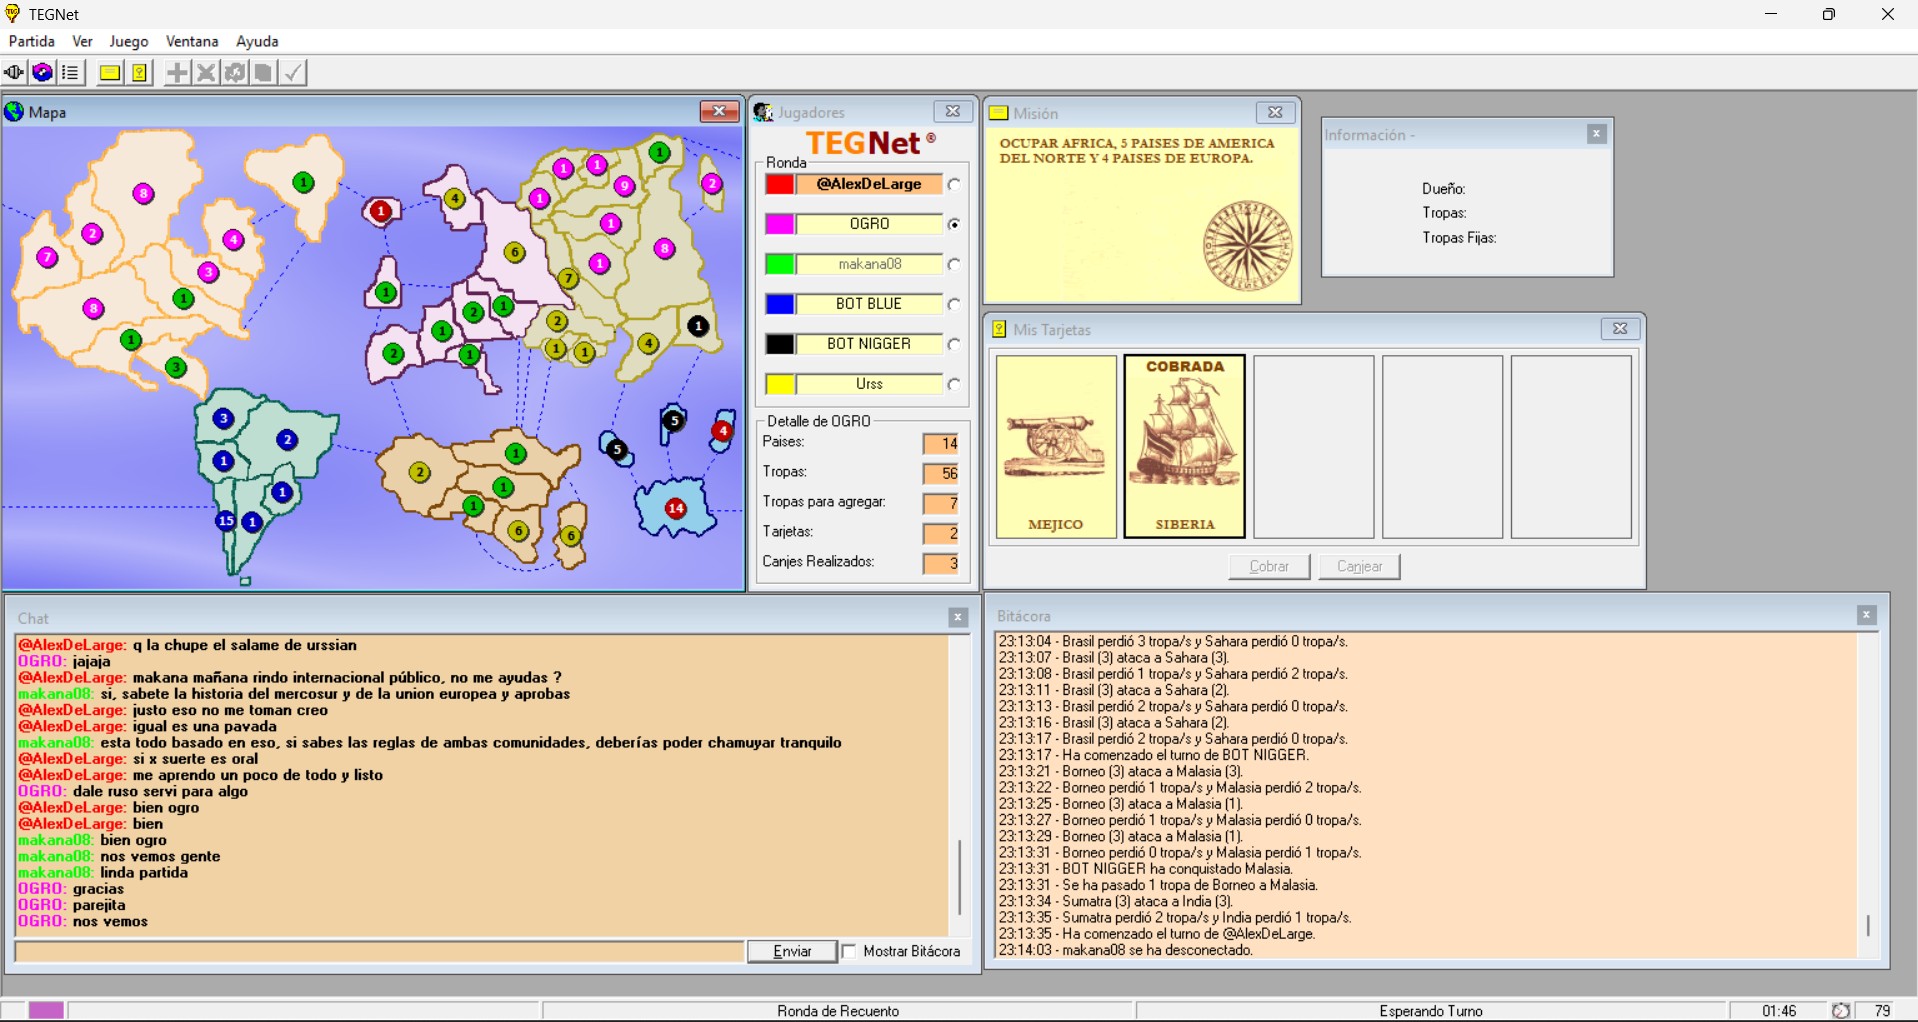Click the plus icon in toolbar
This screenshot has width=1918, height=1022.
tap(177, 73)
